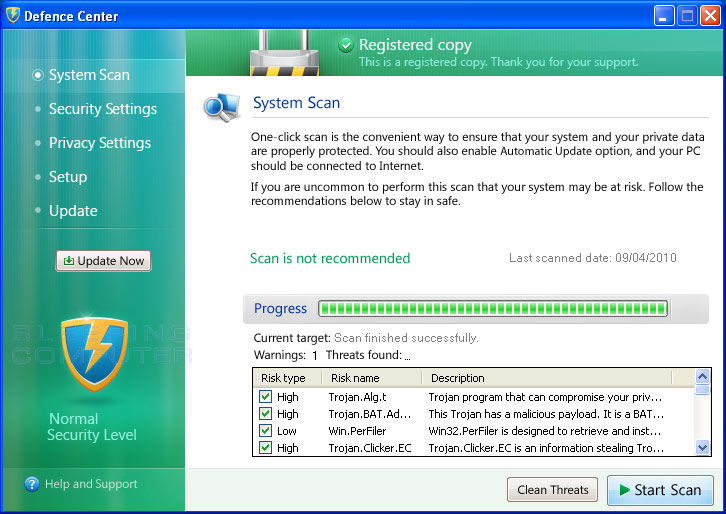The image size is (726, 514).
Task: Uncheck the Trojan.BAT.Ad... threat checkbox
Action: pos(265,414)
